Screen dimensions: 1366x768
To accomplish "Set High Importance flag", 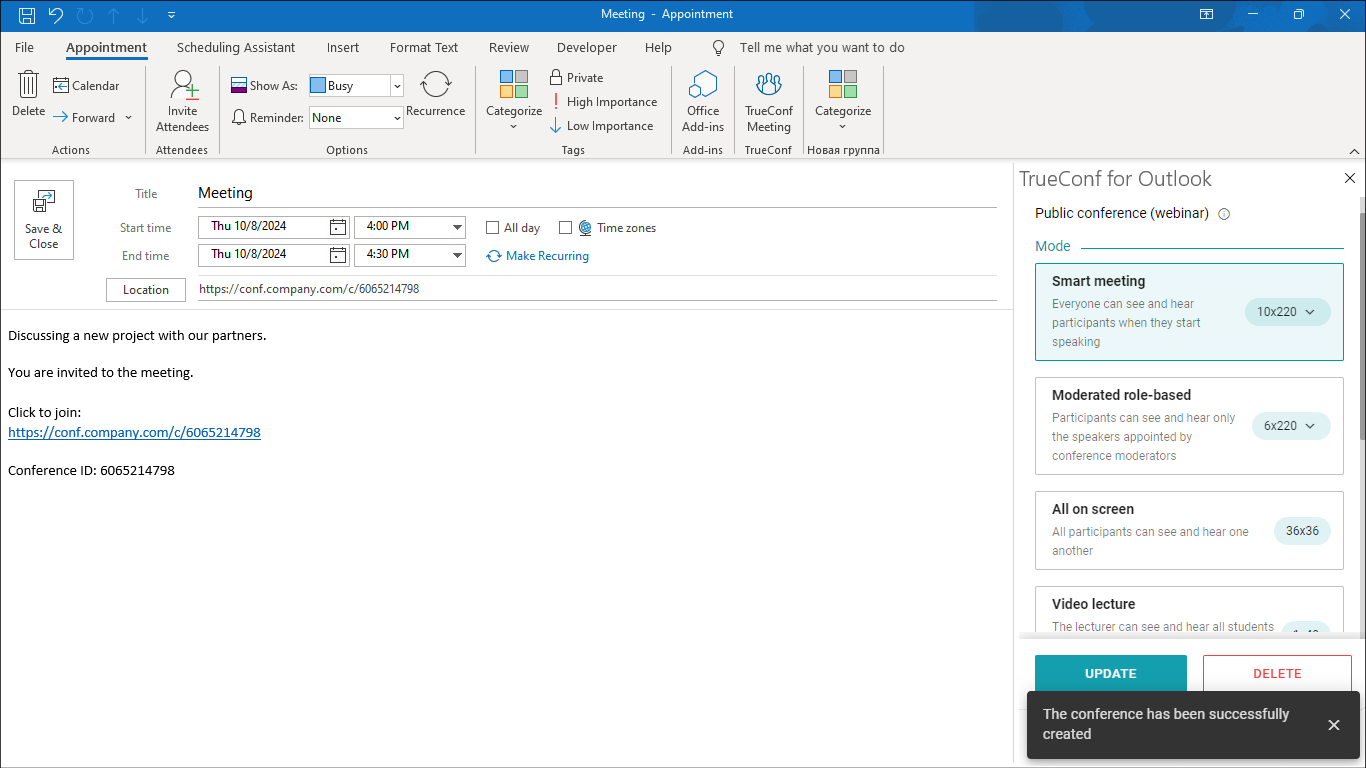I will [604, 102].
